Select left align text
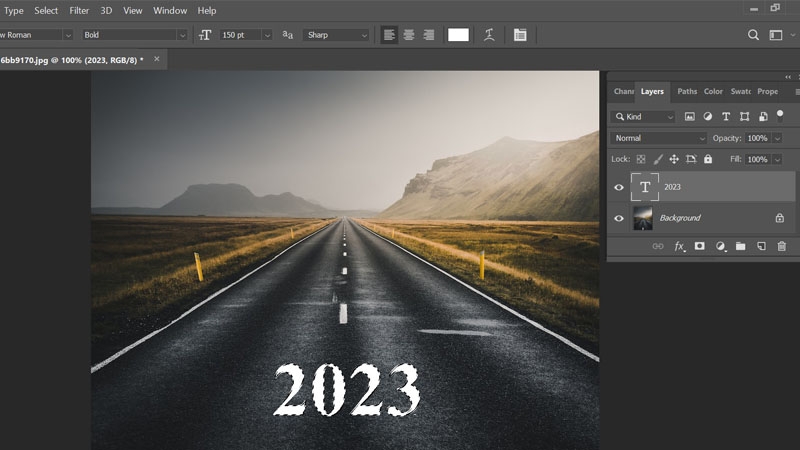The height and width of the screenshot is (450, 800). [389, 35]
